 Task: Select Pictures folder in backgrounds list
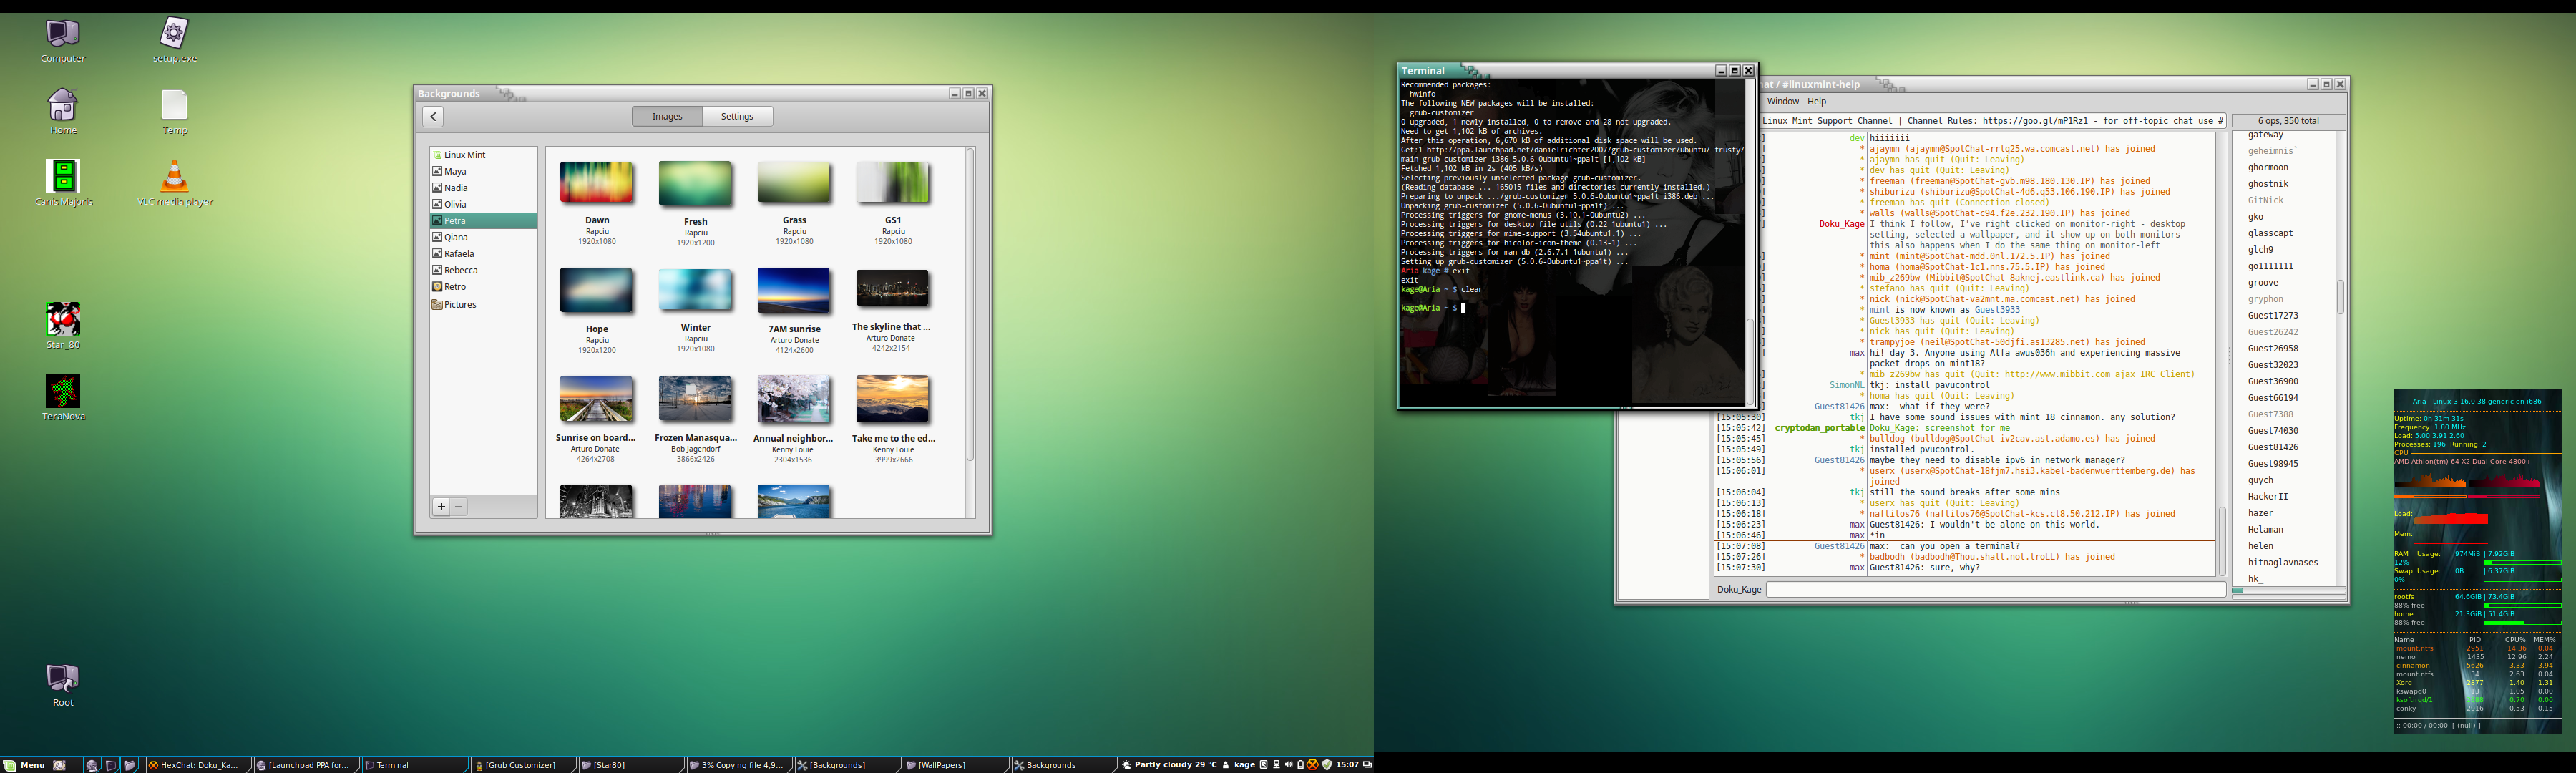483,304
